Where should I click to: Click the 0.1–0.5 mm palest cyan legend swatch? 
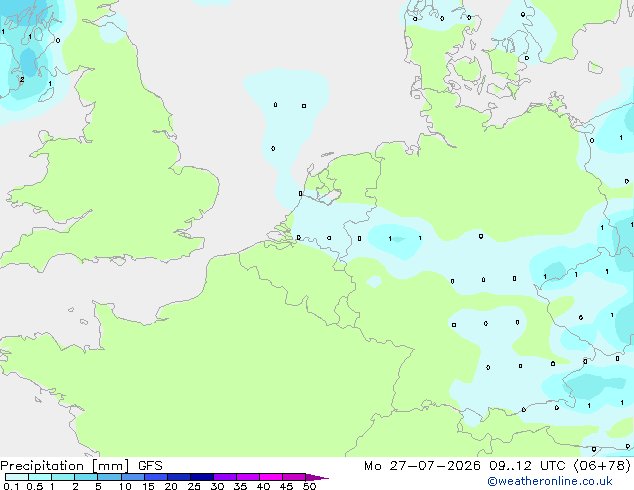[17, 477]
